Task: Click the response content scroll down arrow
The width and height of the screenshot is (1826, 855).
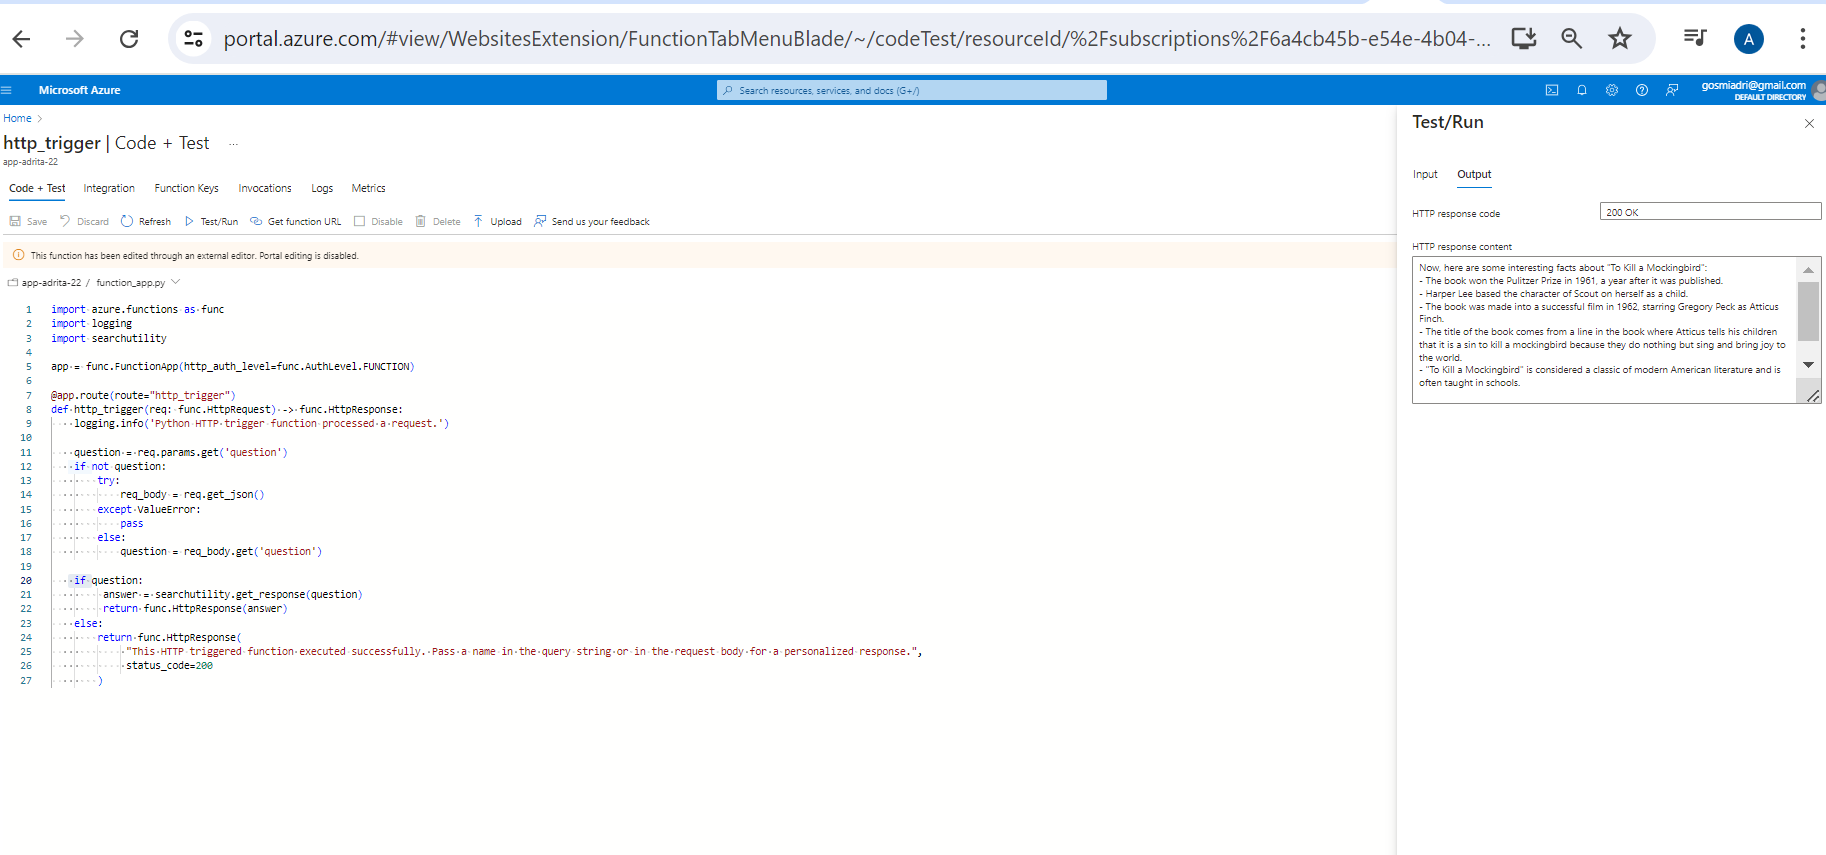Action: pyautogui.click(x=1808, y=365)
